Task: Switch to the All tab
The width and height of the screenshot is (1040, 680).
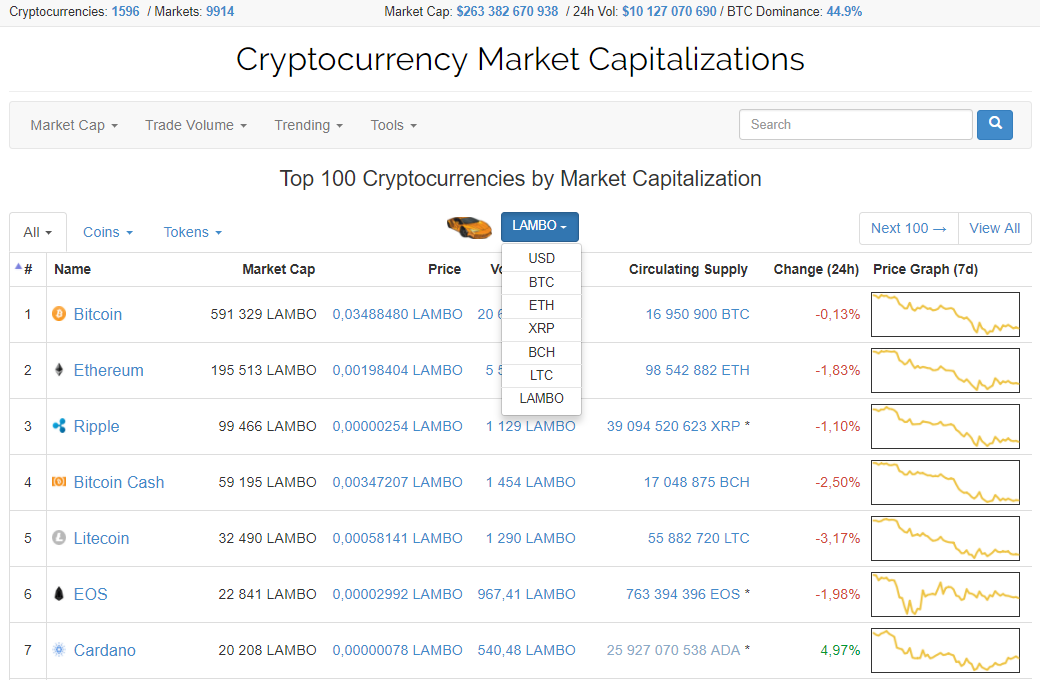Action: point(38,232)
